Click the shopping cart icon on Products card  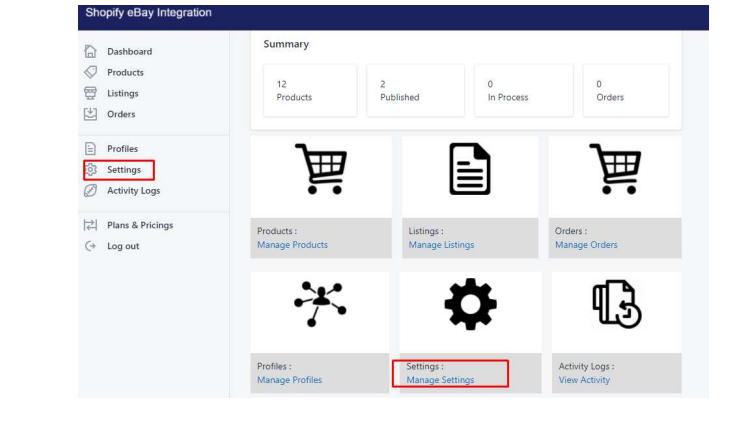321,169
